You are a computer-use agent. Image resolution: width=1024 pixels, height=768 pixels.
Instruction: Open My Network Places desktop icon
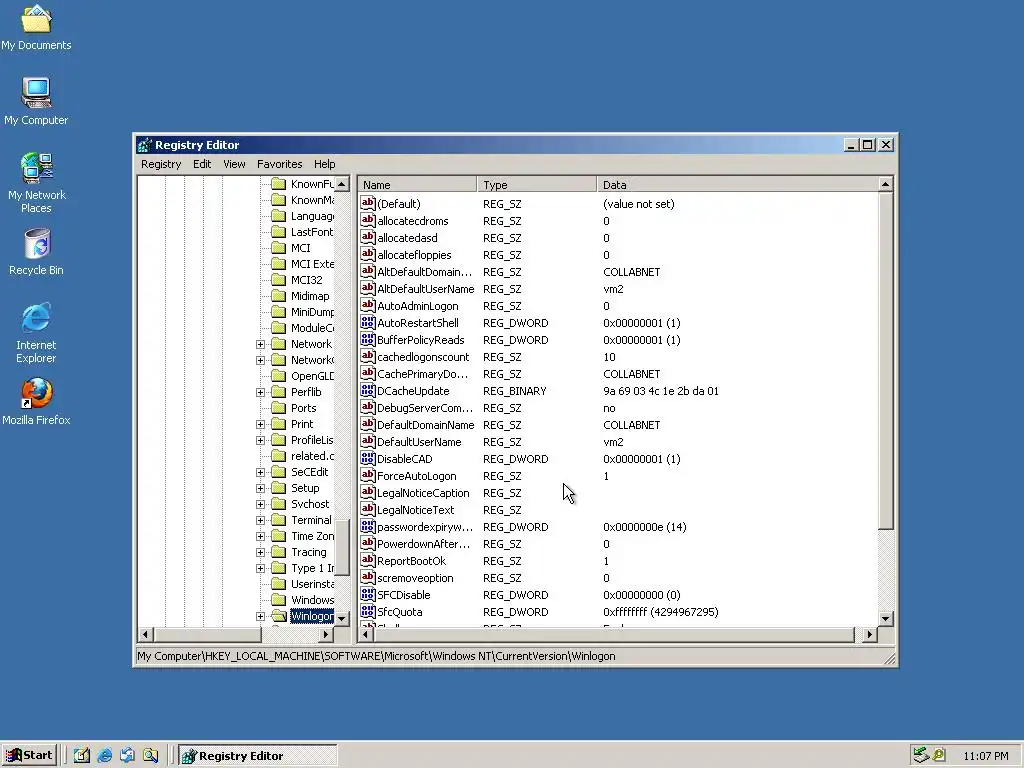pos(36,182)
